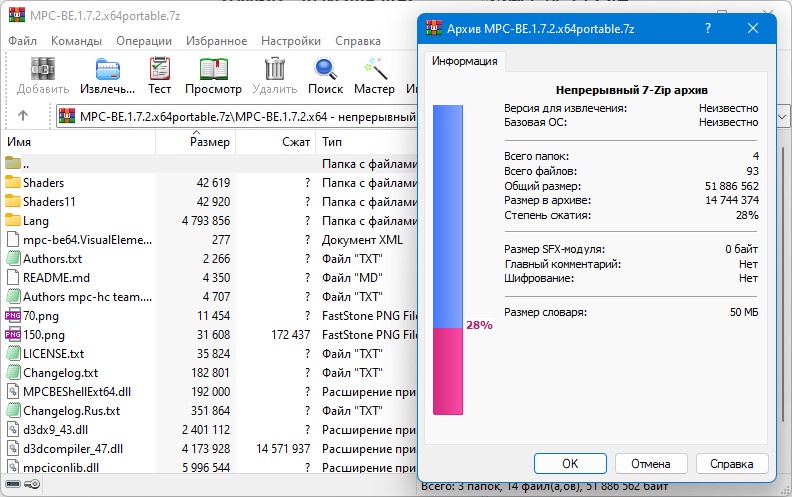Select the Changelog.txt row
Image resolution: width=792 pixels, height=497 pixels.
(x=210, y=373)
